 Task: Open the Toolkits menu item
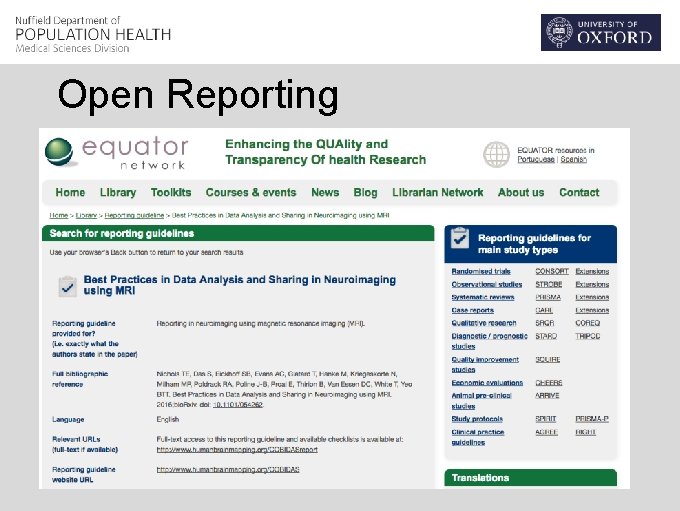click(x=171, y=192)
